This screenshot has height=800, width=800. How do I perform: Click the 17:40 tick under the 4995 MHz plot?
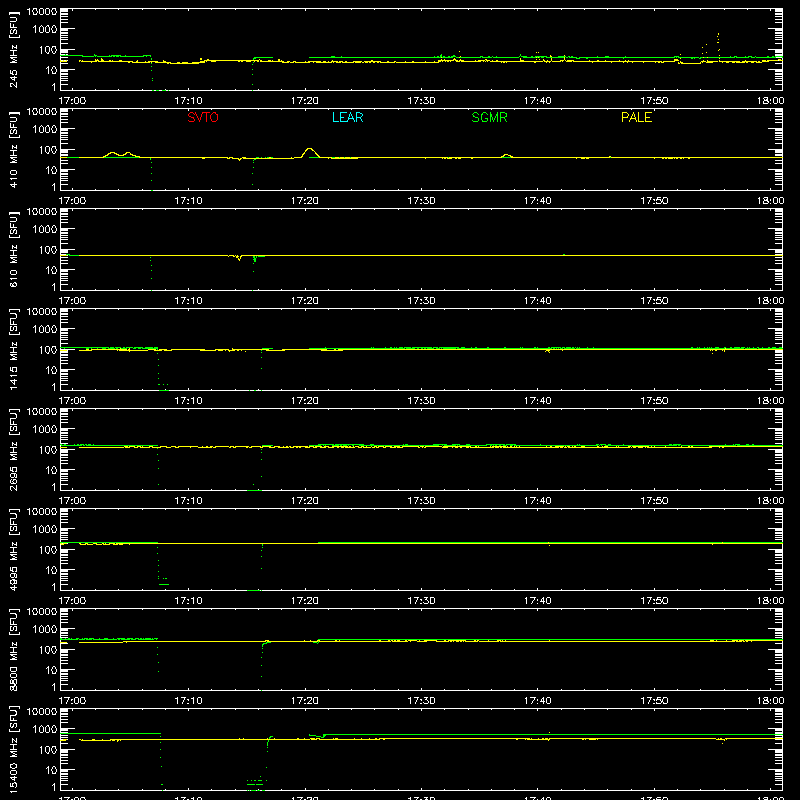(537, 601)
